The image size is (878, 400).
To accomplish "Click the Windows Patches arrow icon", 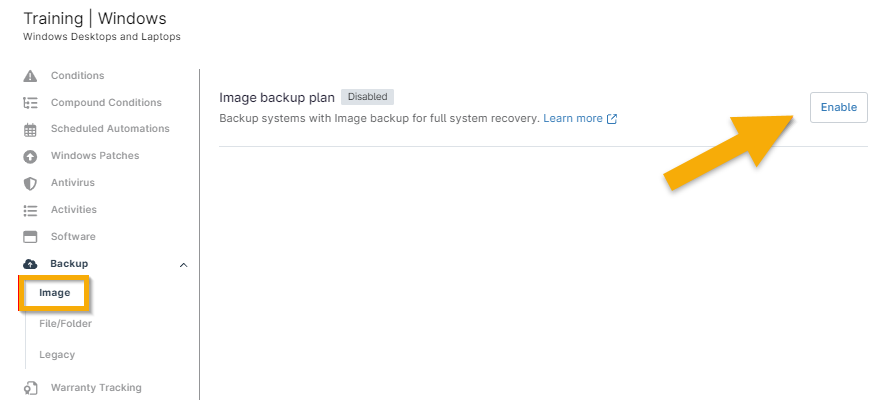I will [30, 157].
